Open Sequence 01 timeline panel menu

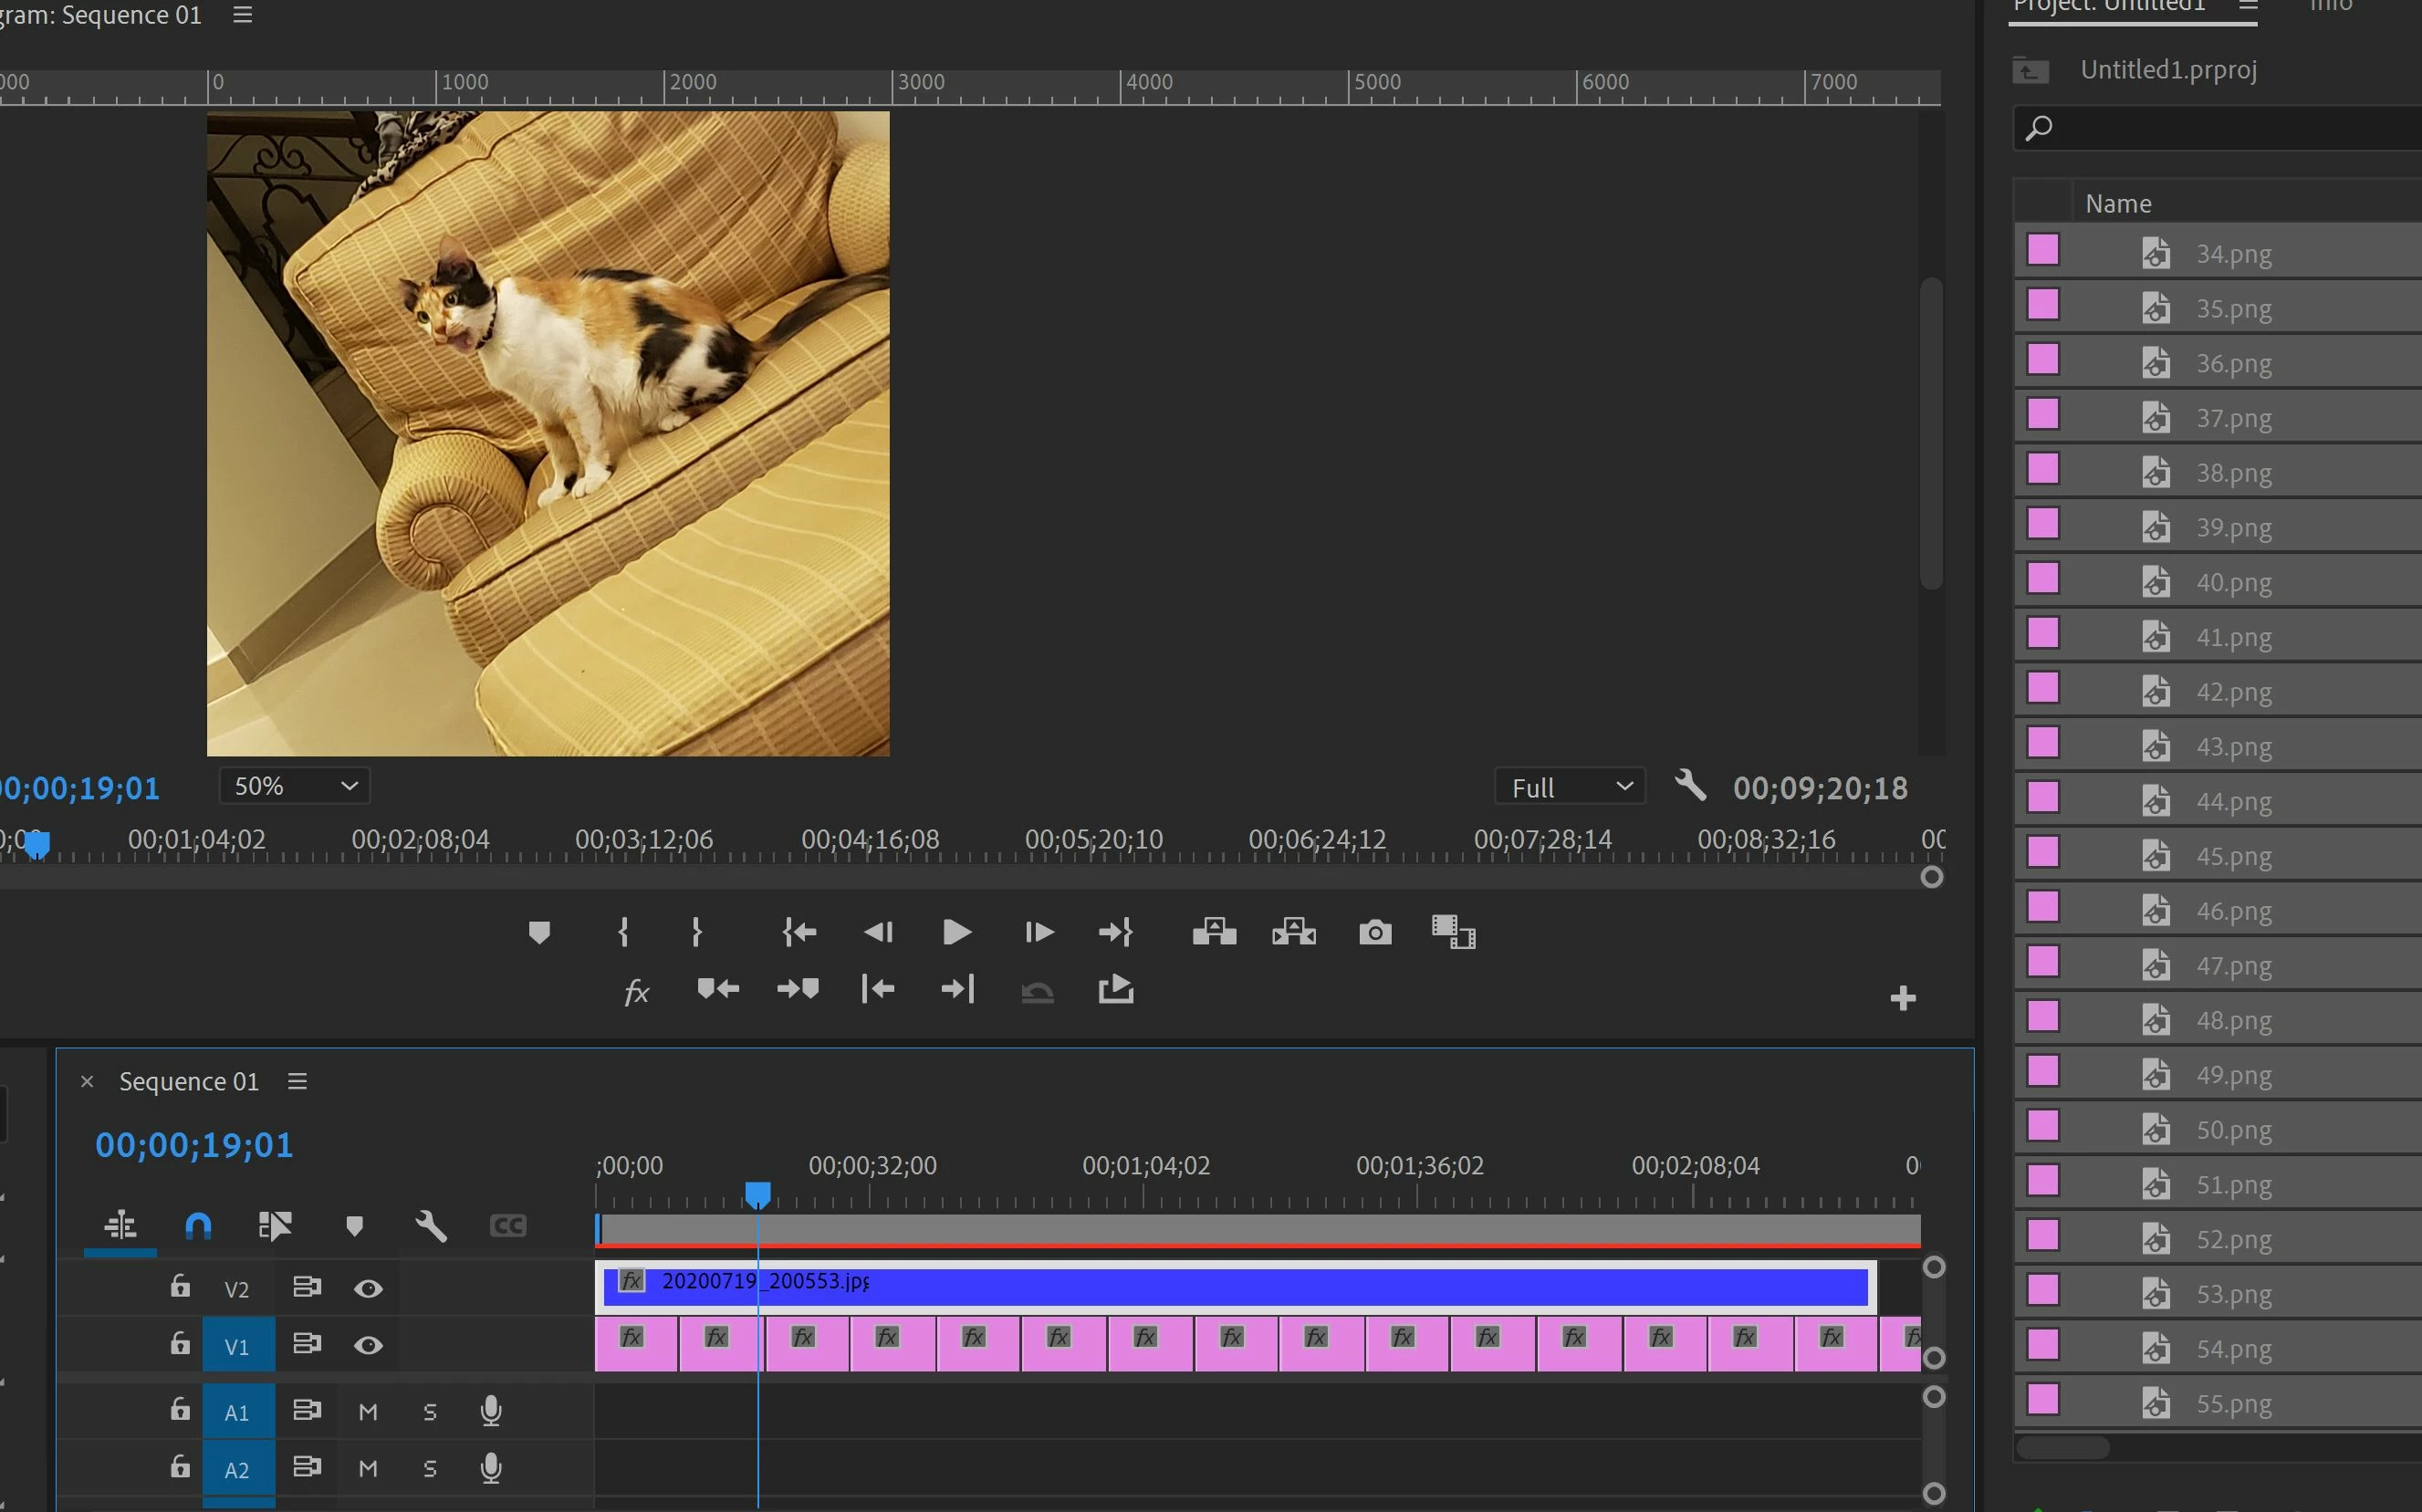click(x=297, y=1081)
